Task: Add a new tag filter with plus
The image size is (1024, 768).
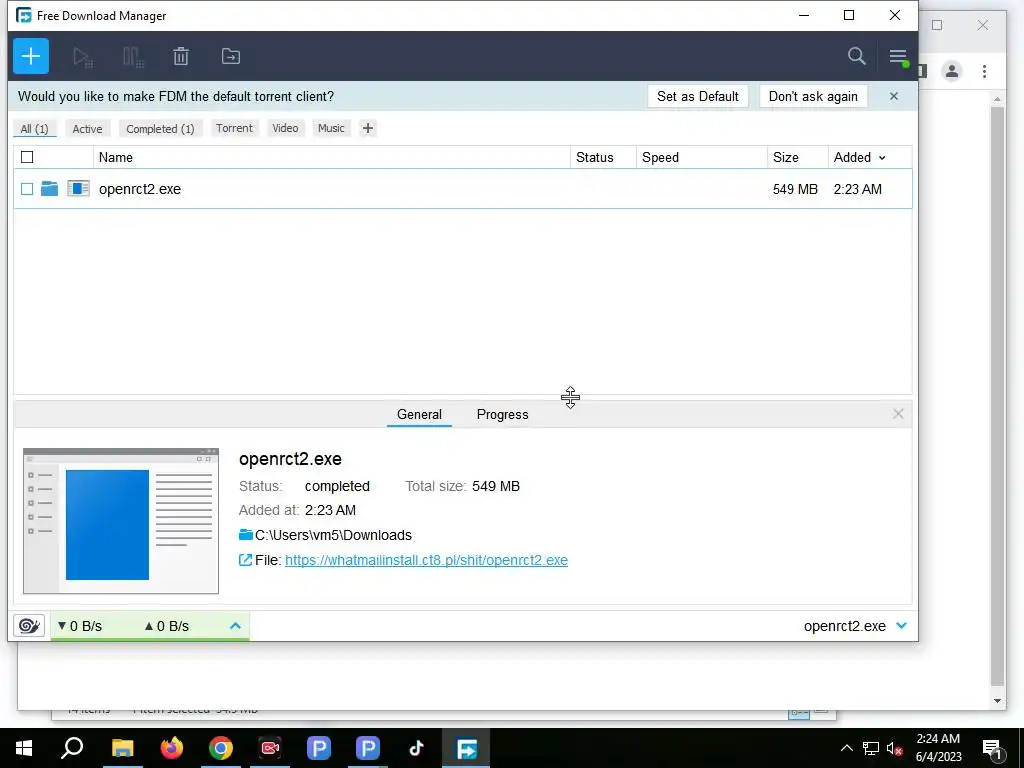Action: [368, 128]
